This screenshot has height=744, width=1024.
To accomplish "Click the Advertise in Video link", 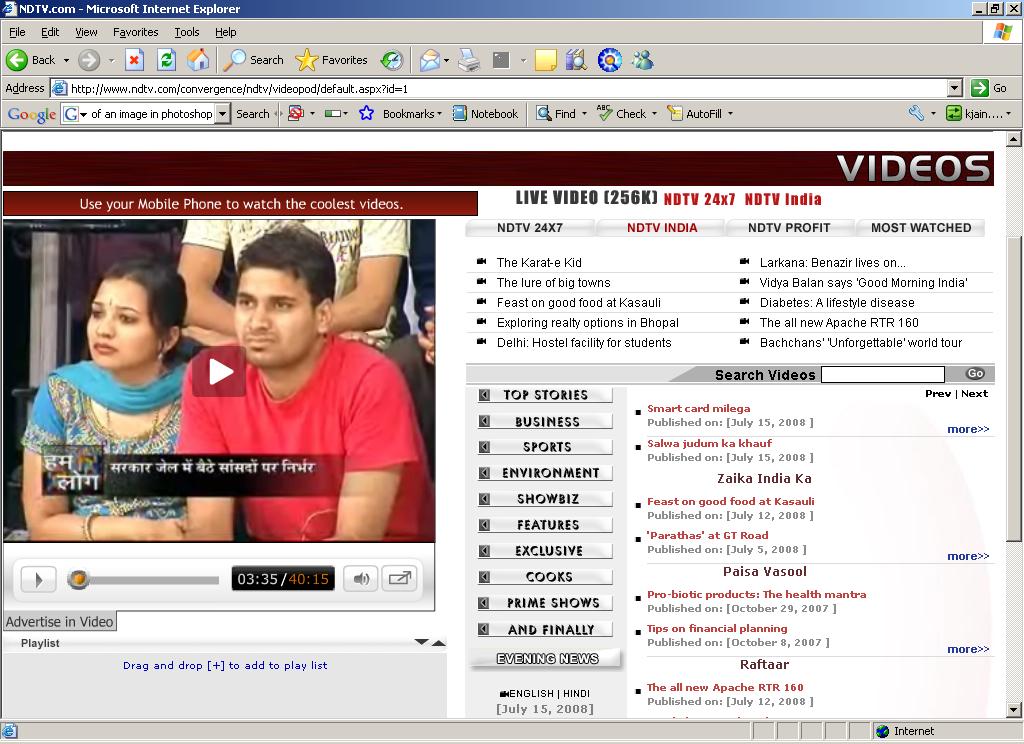I will (59, 622).
